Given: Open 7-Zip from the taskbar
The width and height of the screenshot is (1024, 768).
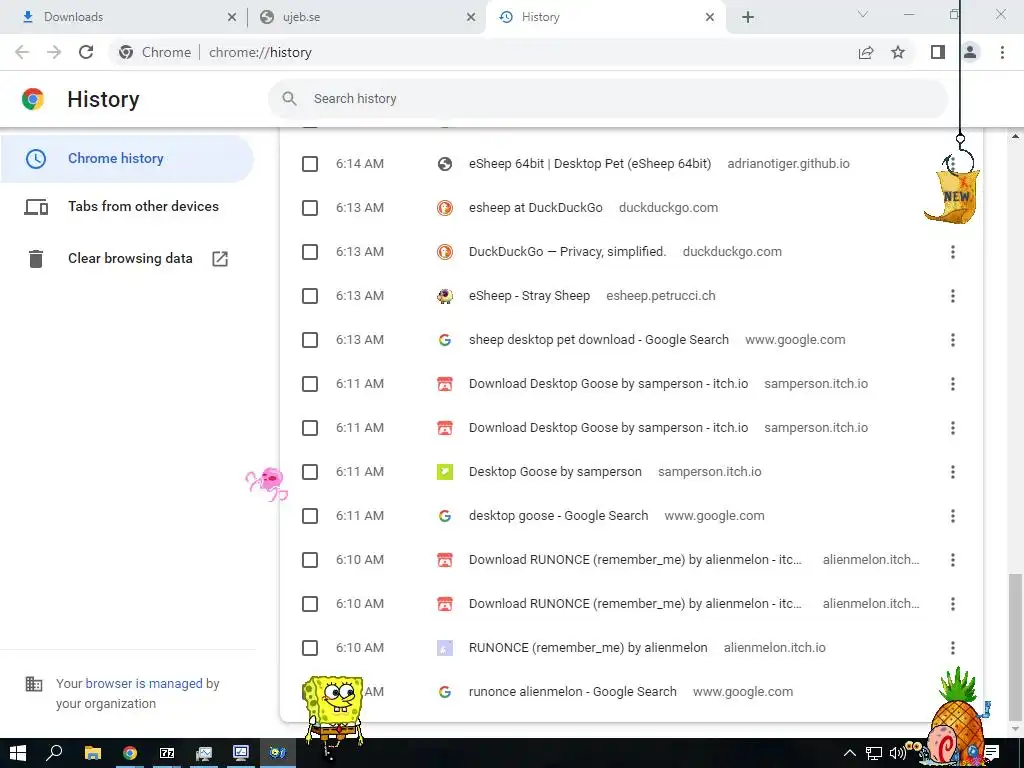Looking at the screenshot, I should coord(167,753).
